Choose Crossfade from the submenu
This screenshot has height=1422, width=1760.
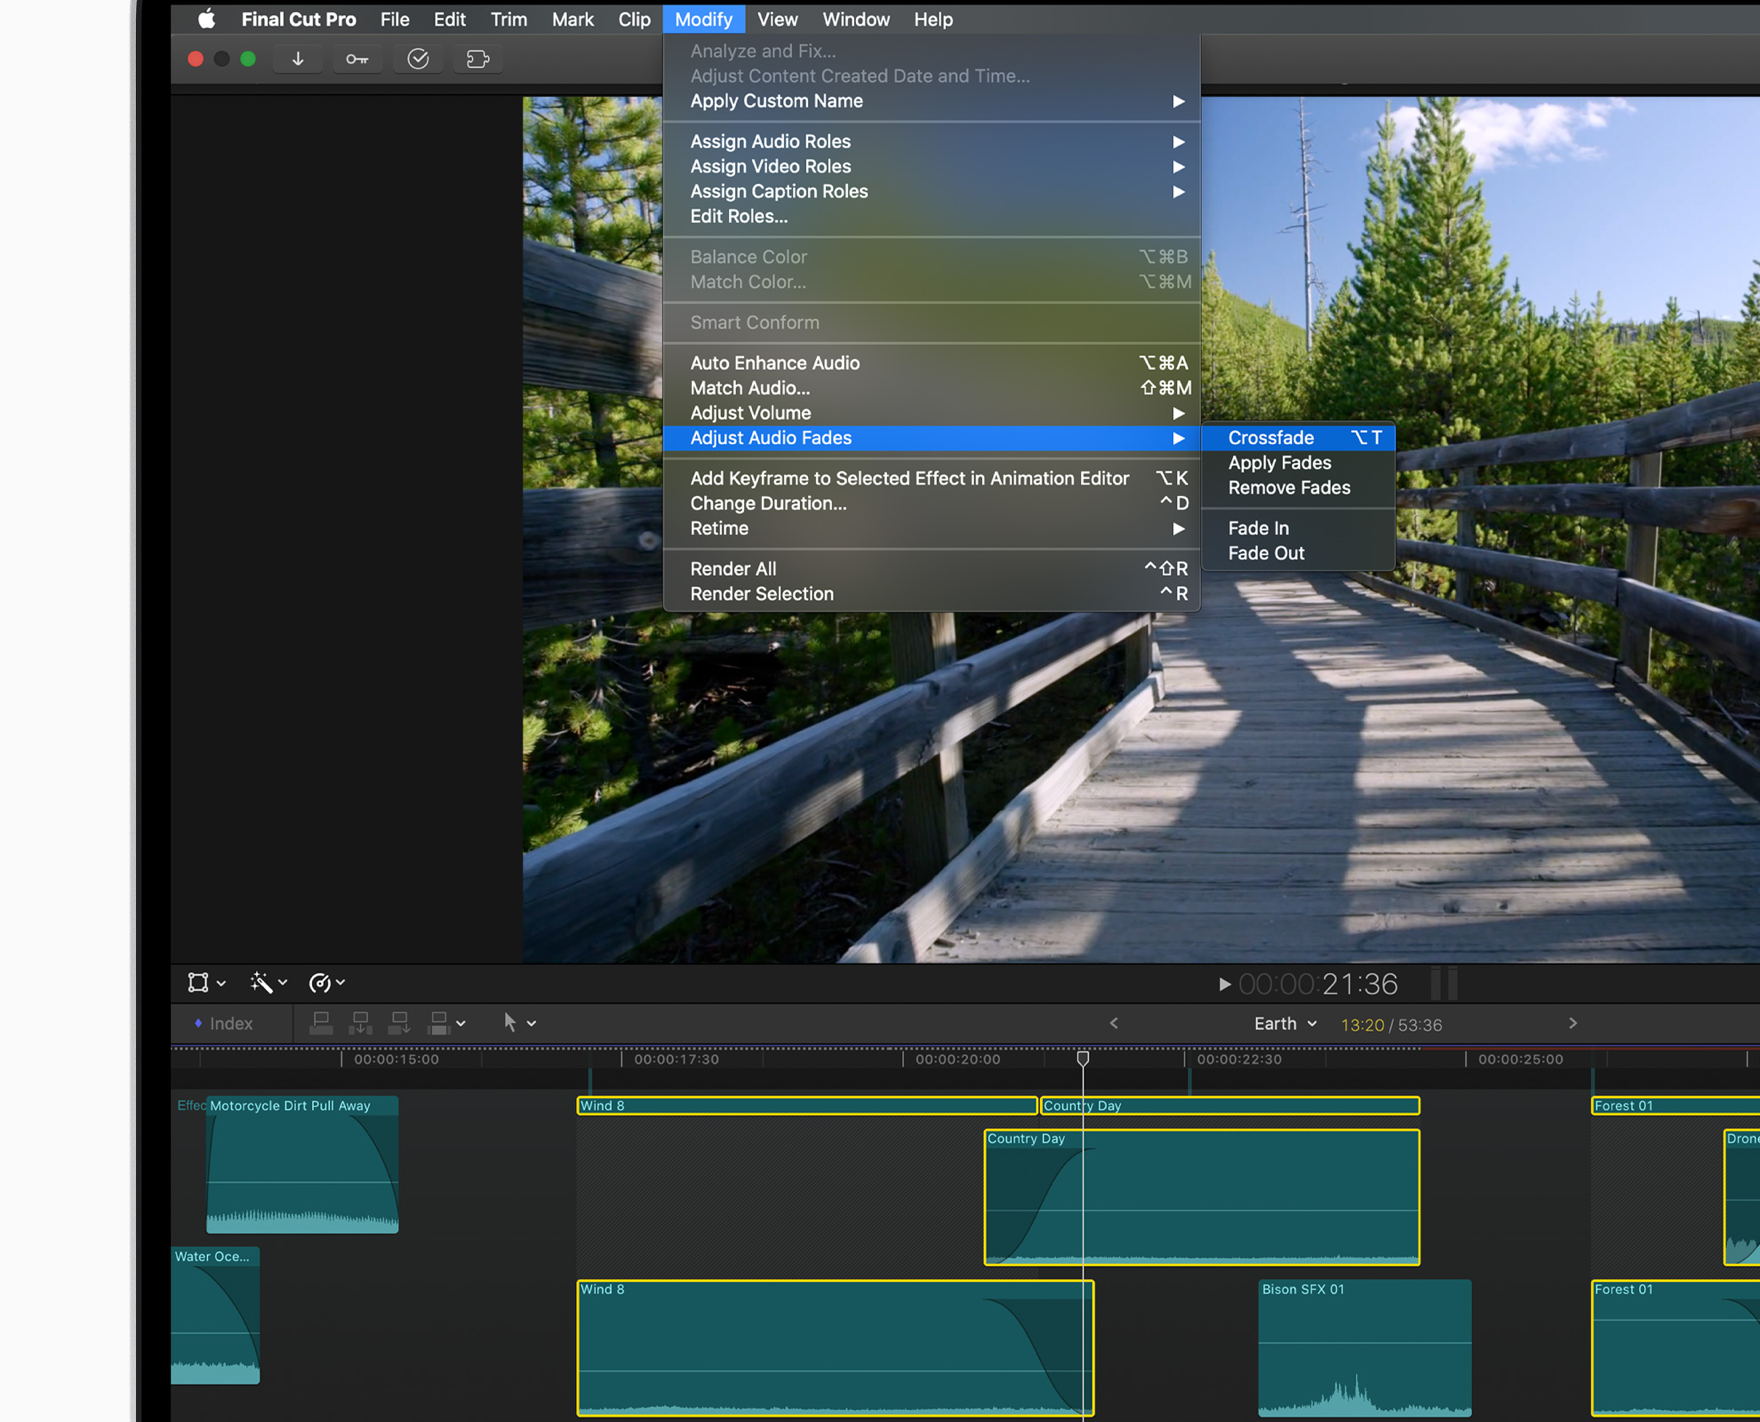point(1271,438)
